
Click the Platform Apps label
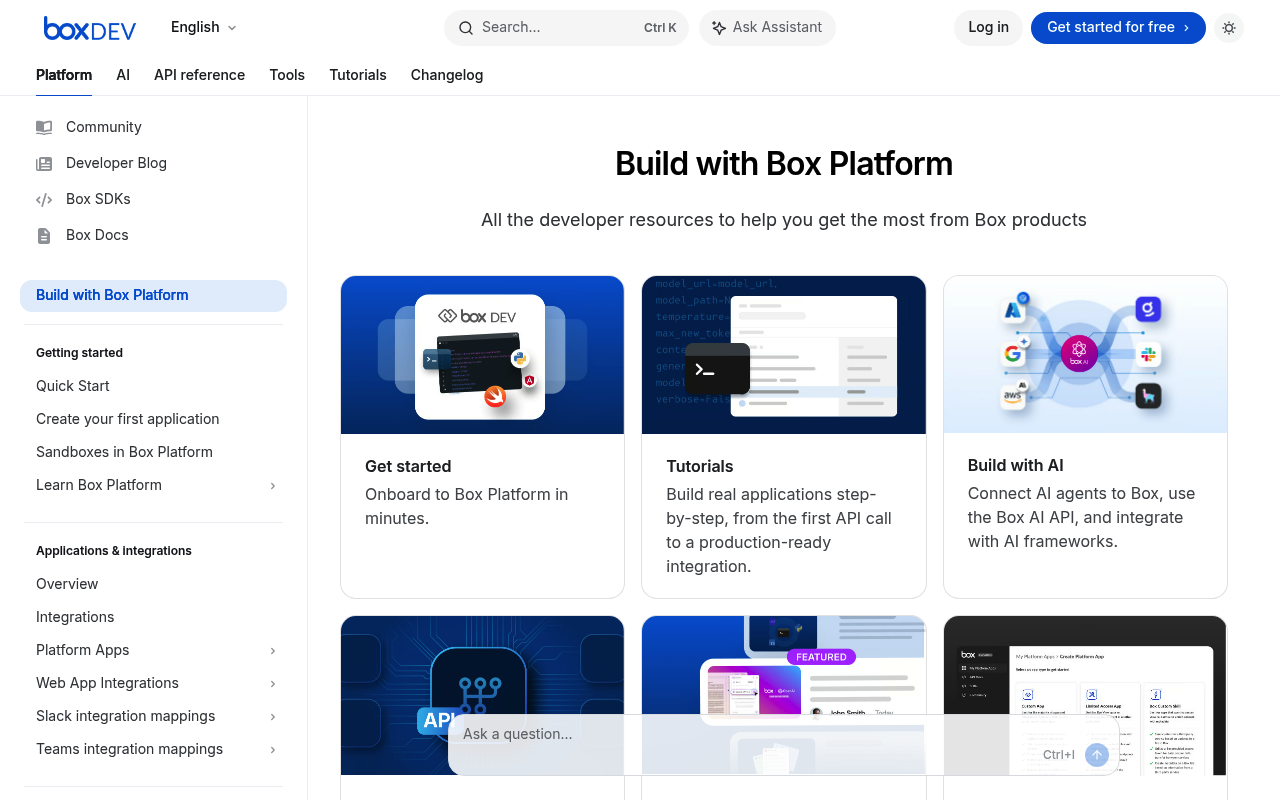tap(83, 650)
